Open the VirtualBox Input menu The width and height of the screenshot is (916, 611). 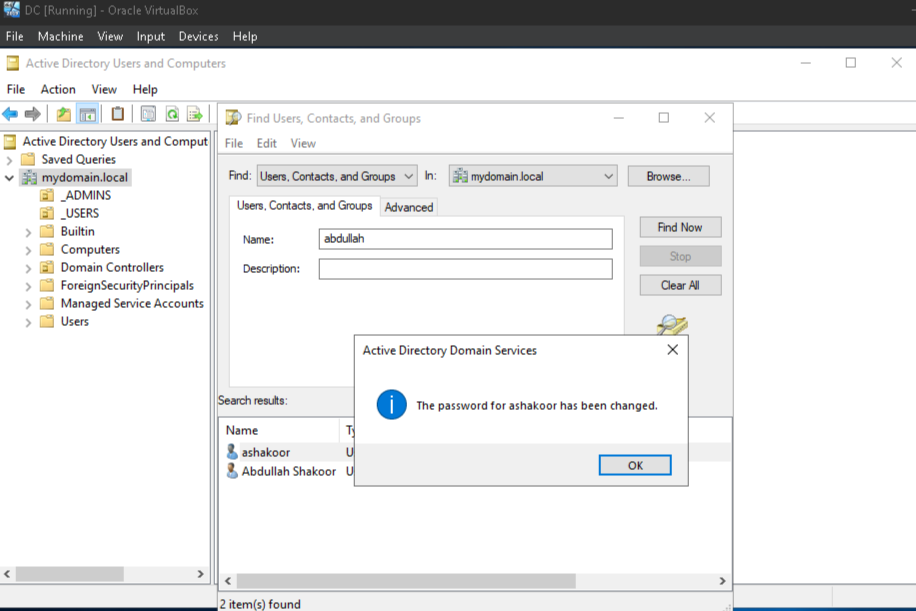151,36
